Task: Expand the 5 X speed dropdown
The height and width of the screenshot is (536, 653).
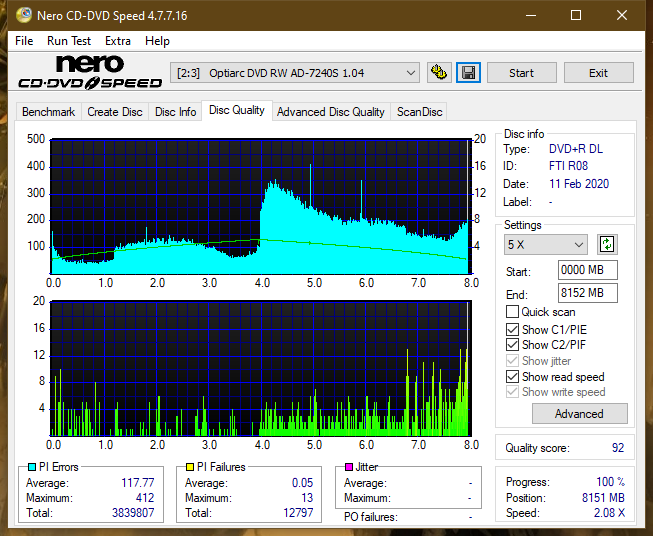Action: (x=546, y=244)
